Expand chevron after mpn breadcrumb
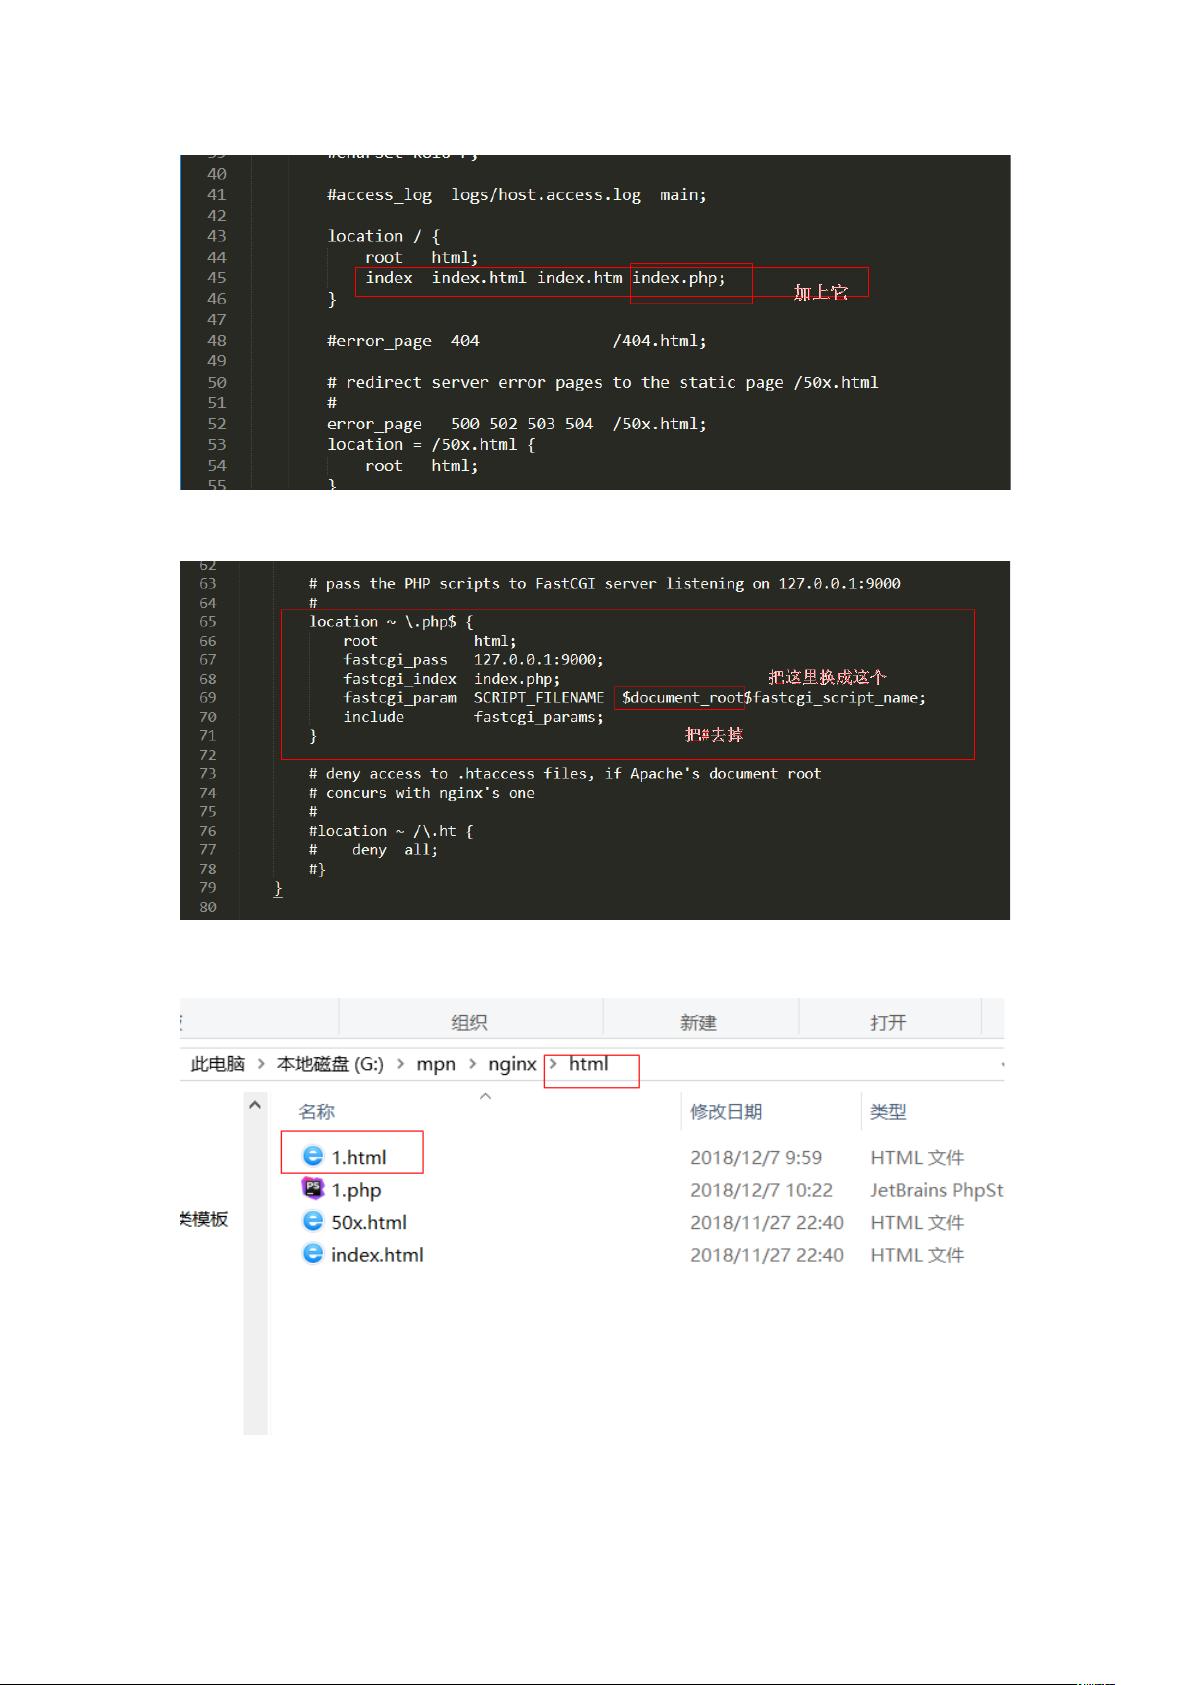 pos(472,1064)
